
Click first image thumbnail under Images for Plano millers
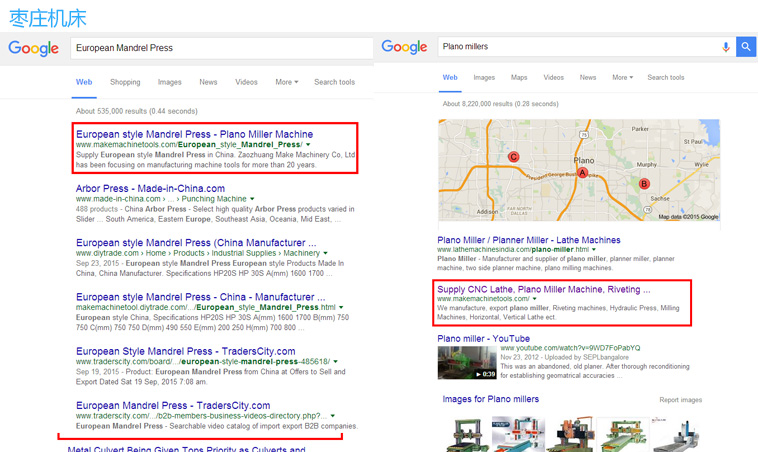466,434
